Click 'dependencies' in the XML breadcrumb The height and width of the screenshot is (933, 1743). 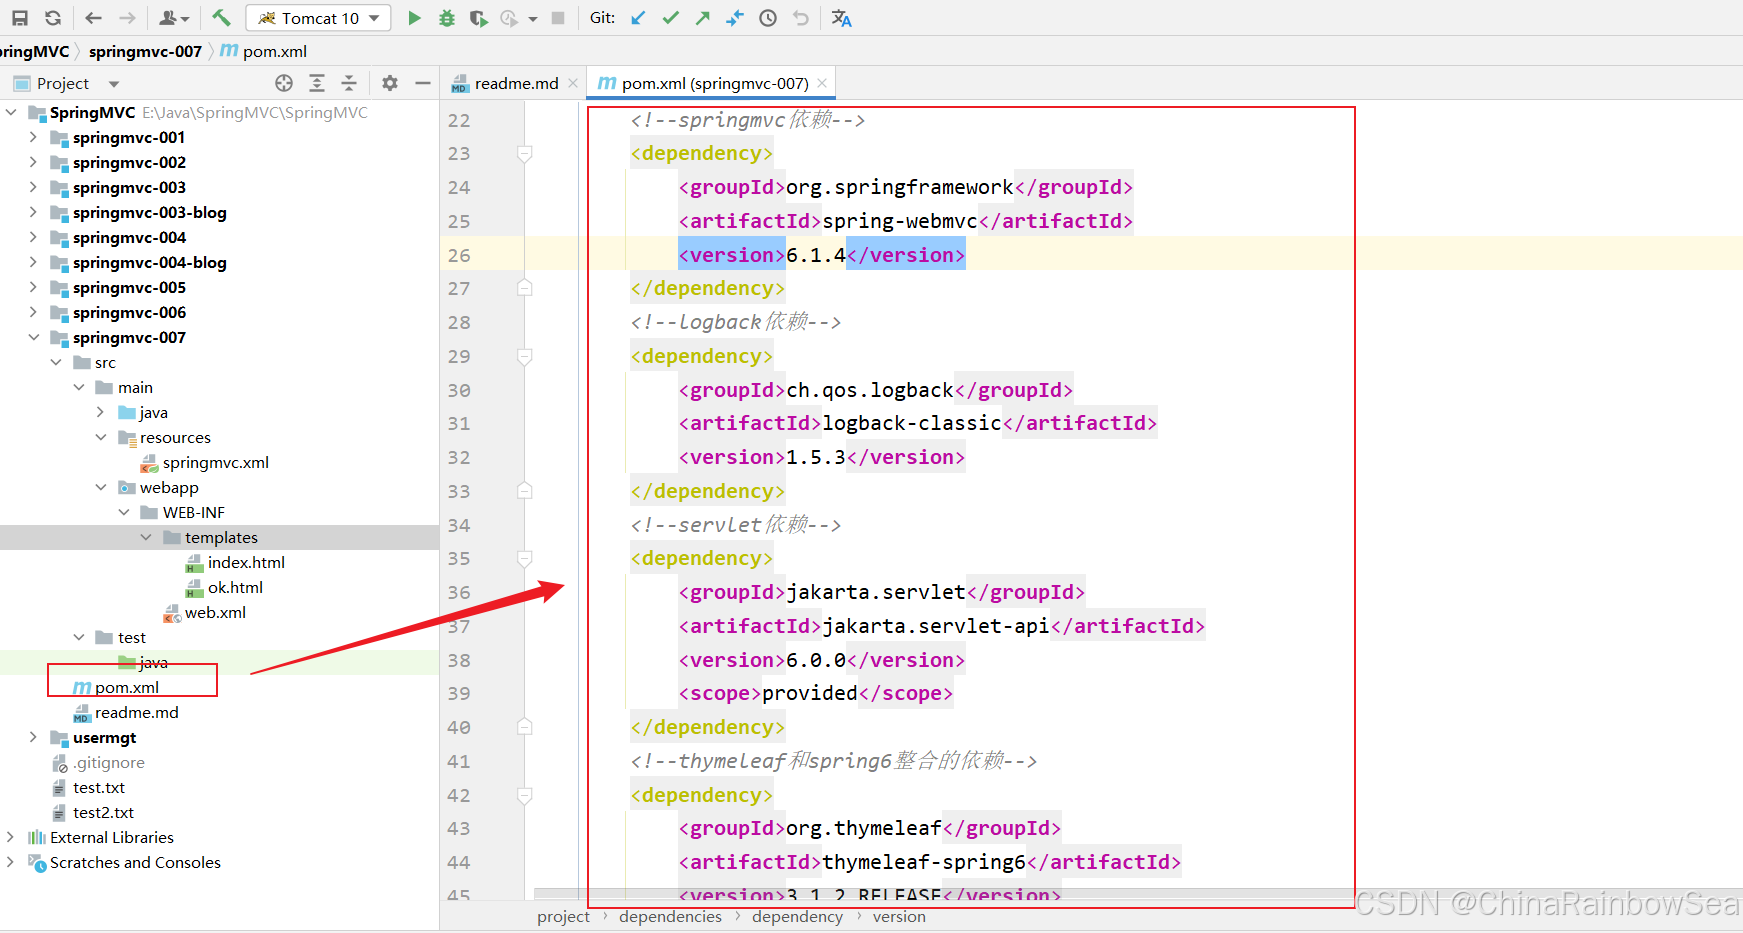(x=670, y=917)
